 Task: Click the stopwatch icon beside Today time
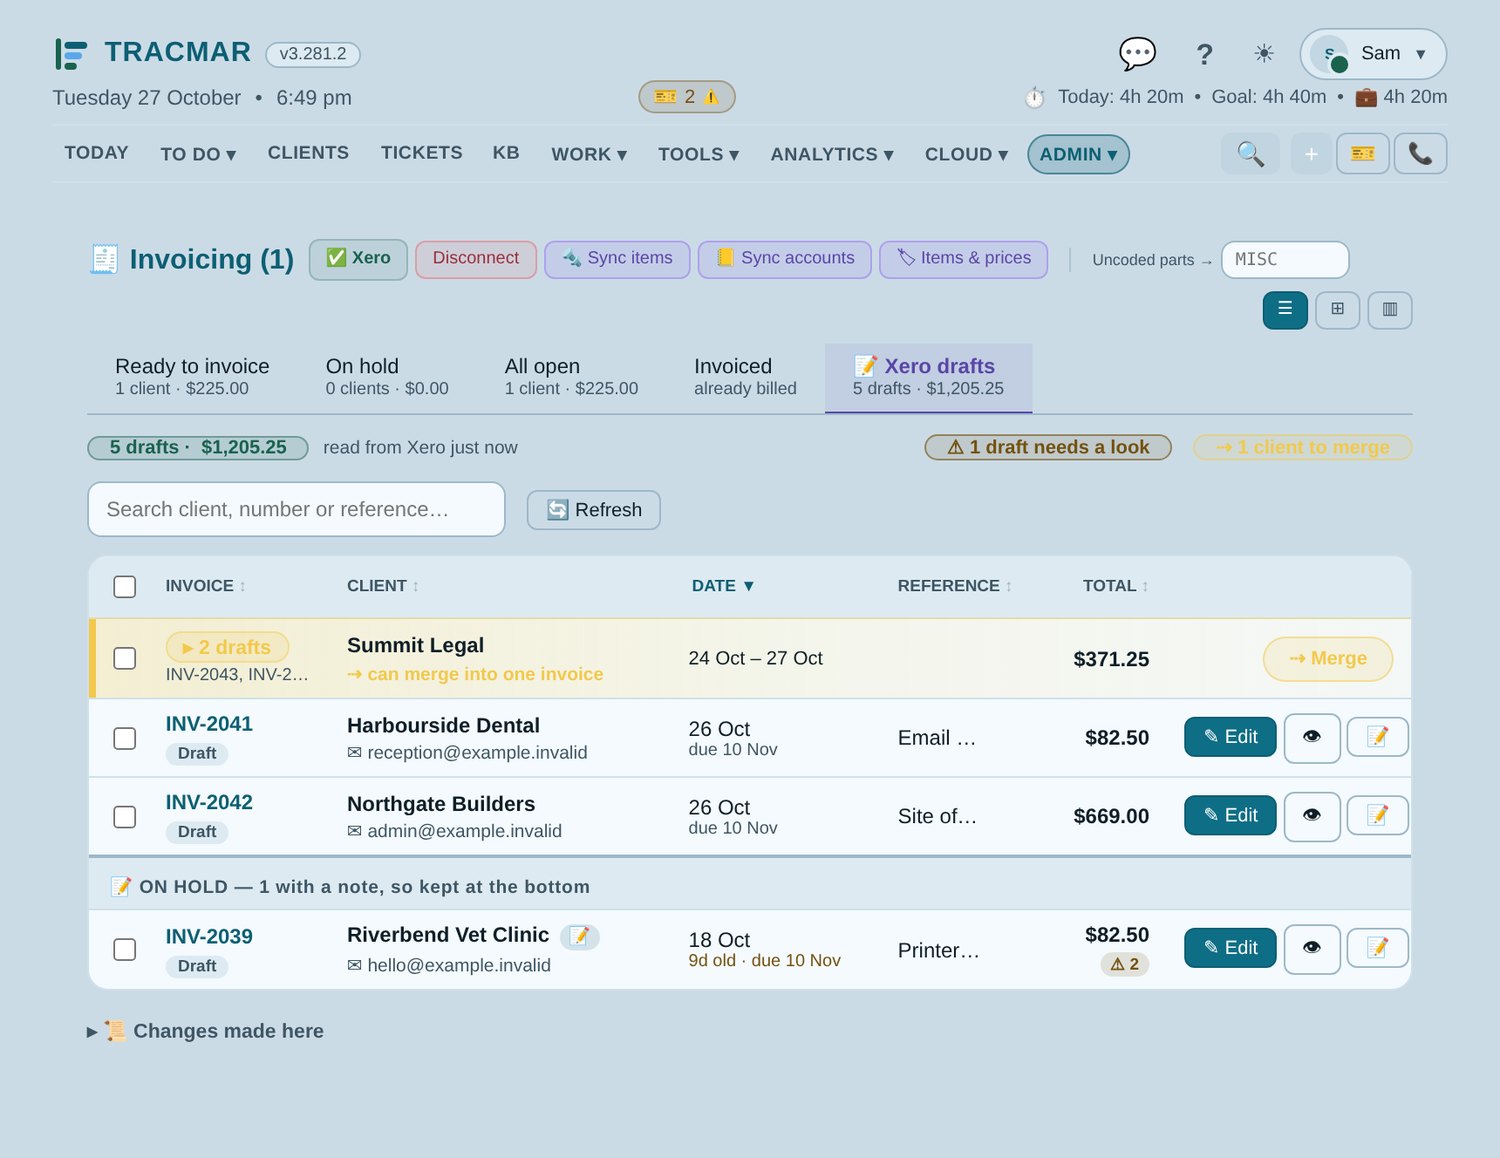pyautogui.click(x=1035, y=97)
